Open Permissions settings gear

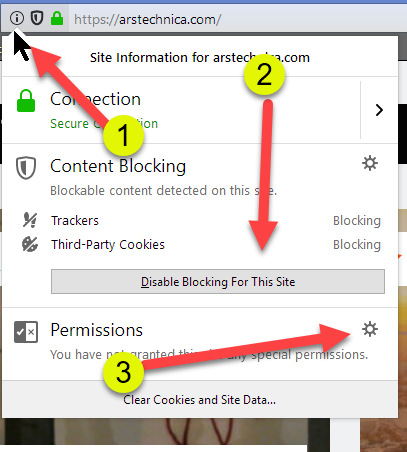pyautogui.click(x=370, y=329)
